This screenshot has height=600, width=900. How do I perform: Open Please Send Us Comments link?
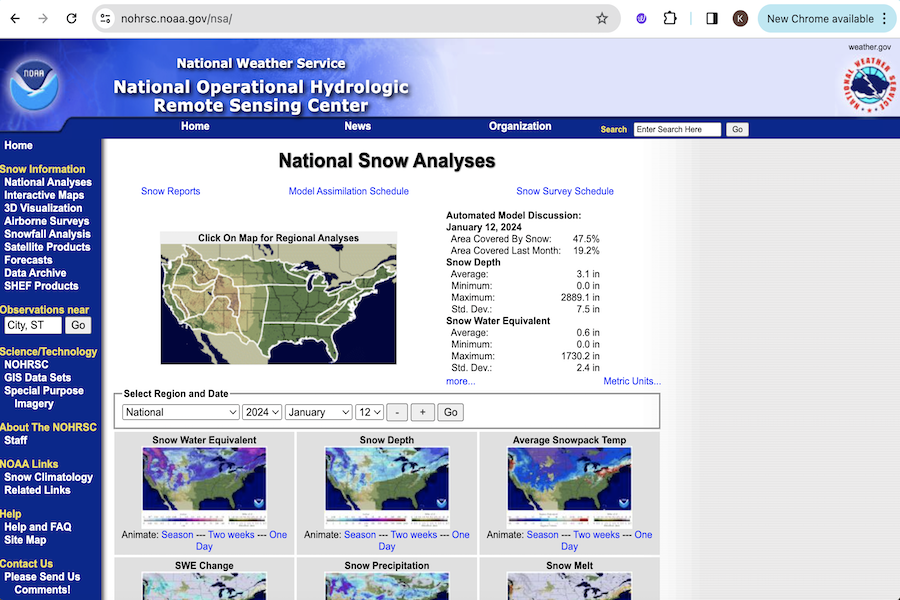tap(42, 583)
